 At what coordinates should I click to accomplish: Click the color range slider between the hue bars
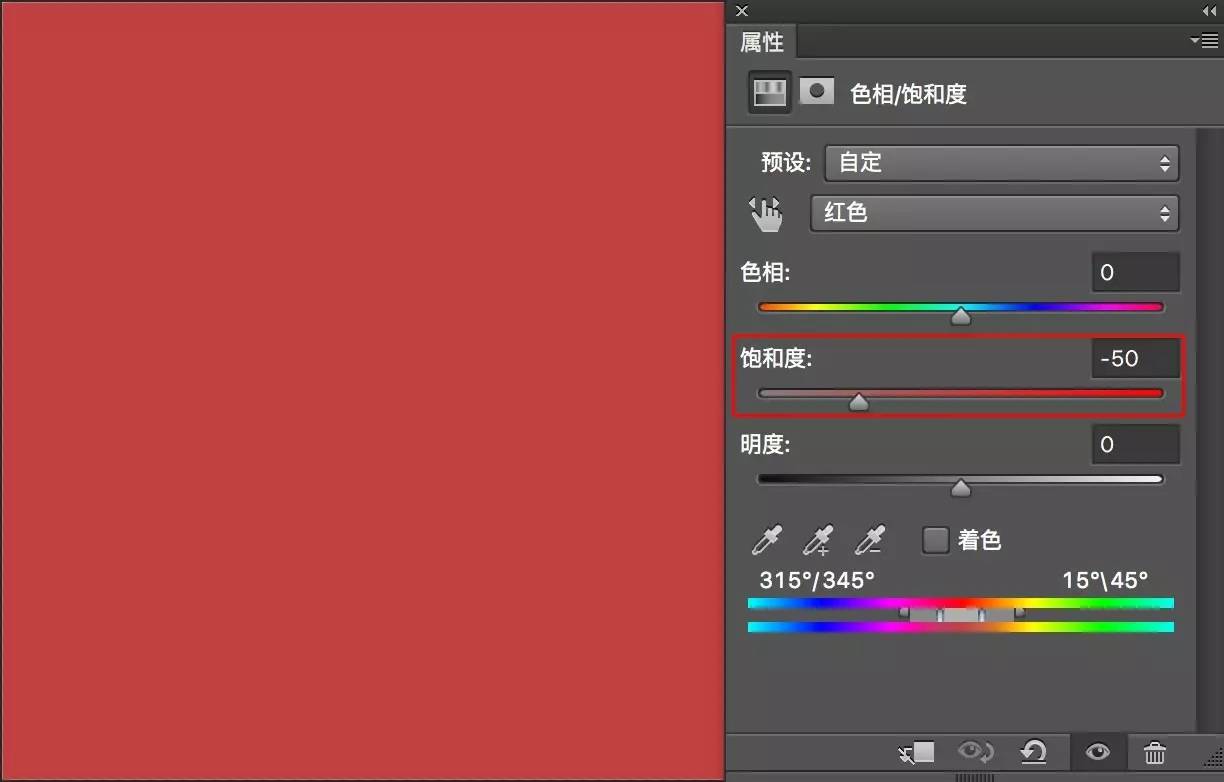coord(961,614)
